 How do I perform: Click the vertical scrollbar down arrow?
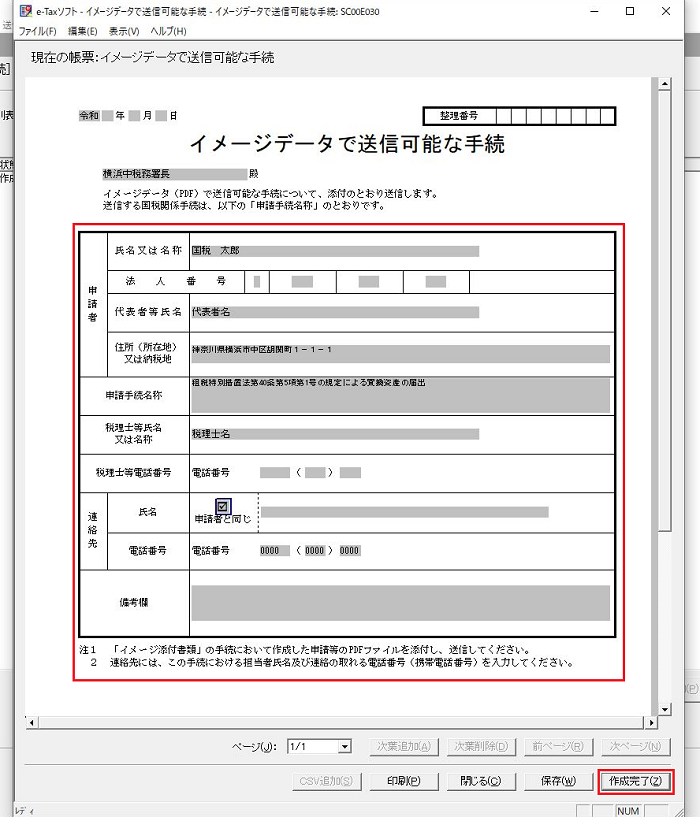pos(664,709)
